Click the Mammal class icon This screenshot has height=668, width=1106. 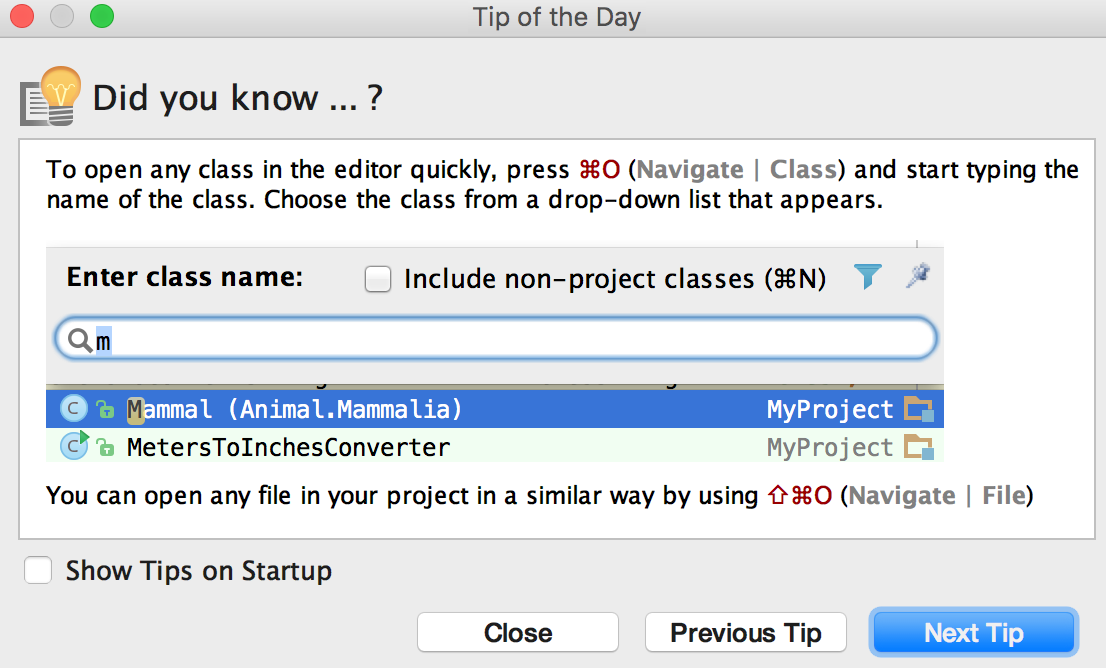(x=74, y=409)
